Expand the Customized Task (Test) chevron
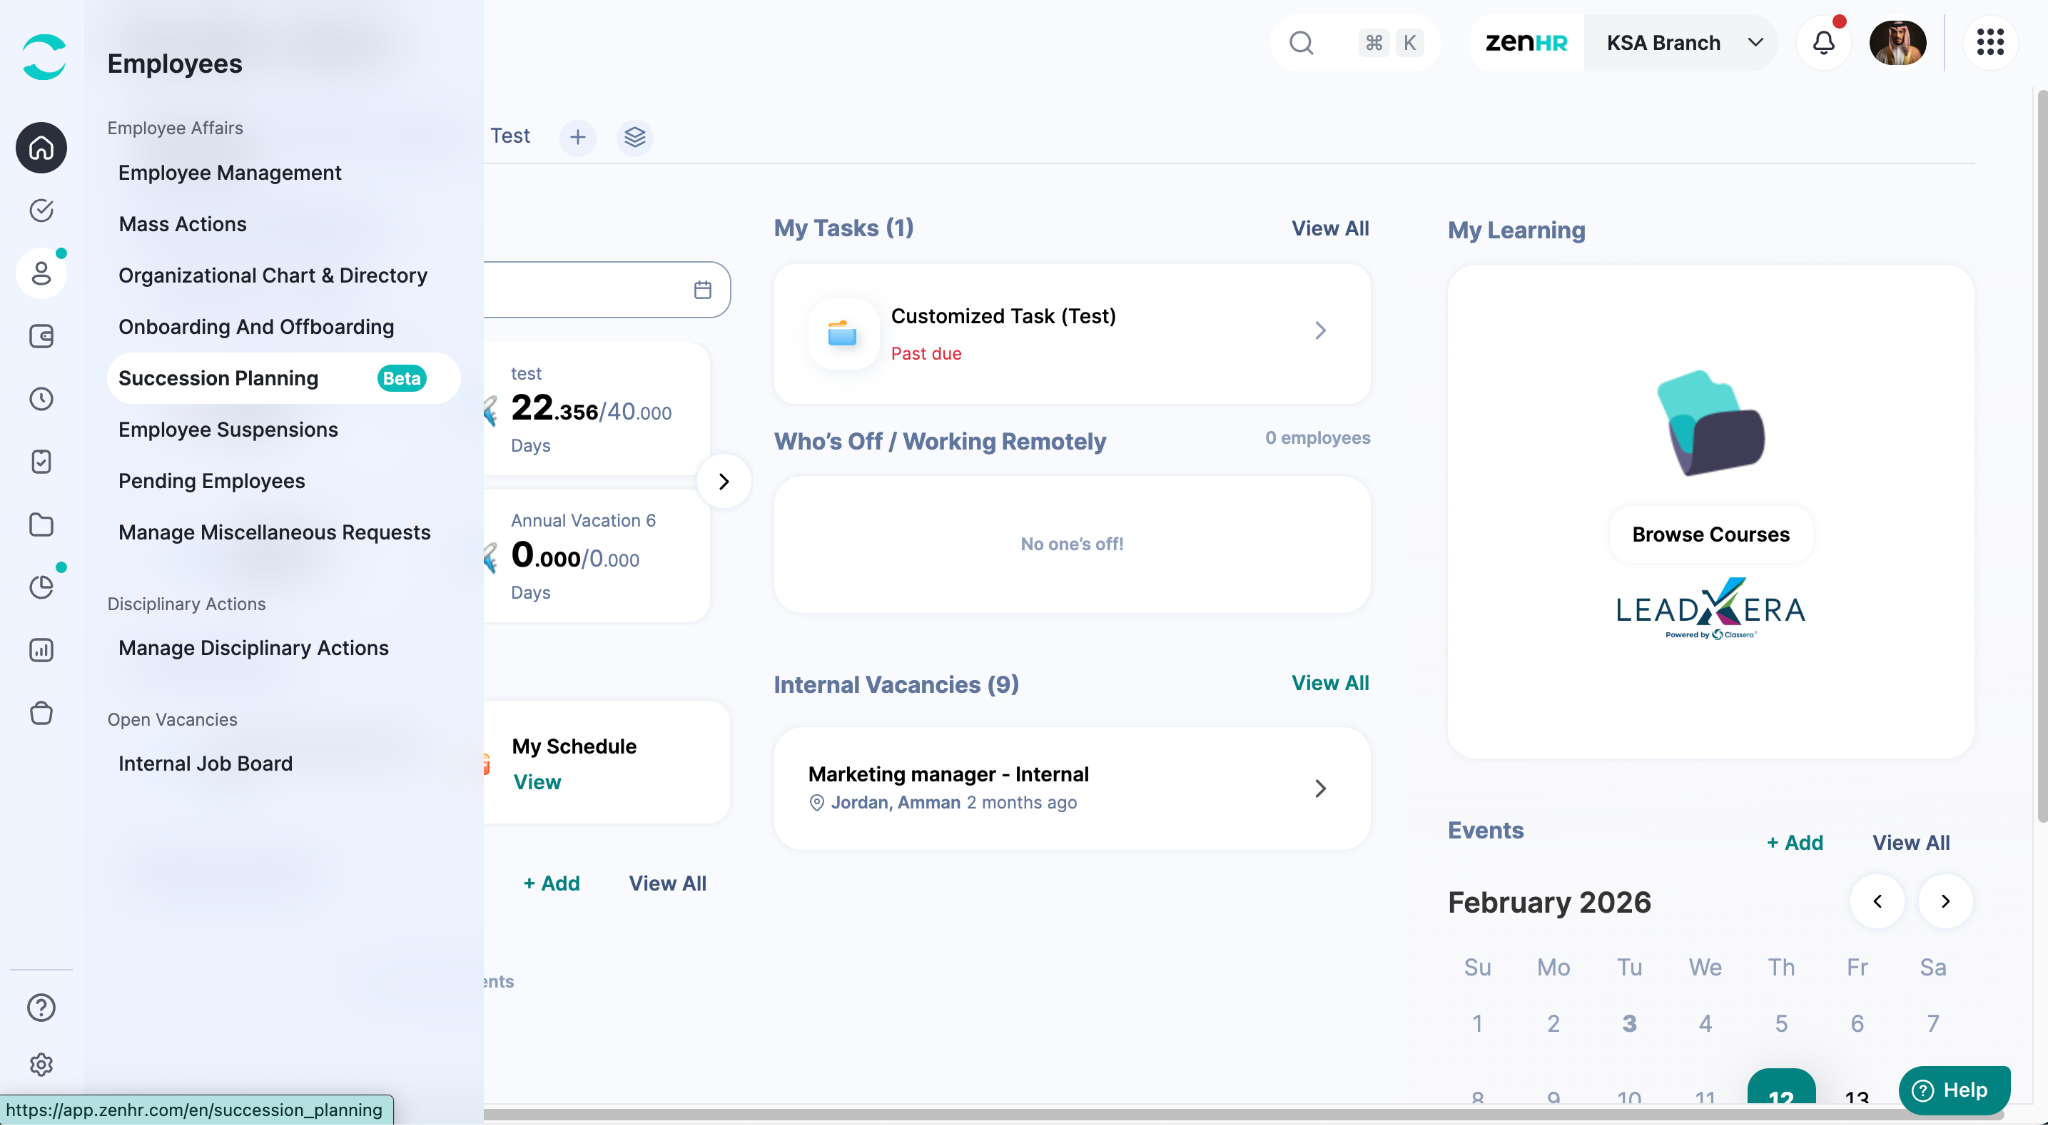Image resolution: width=2048 pixels, height=1125 pixels. (1320, 331)
